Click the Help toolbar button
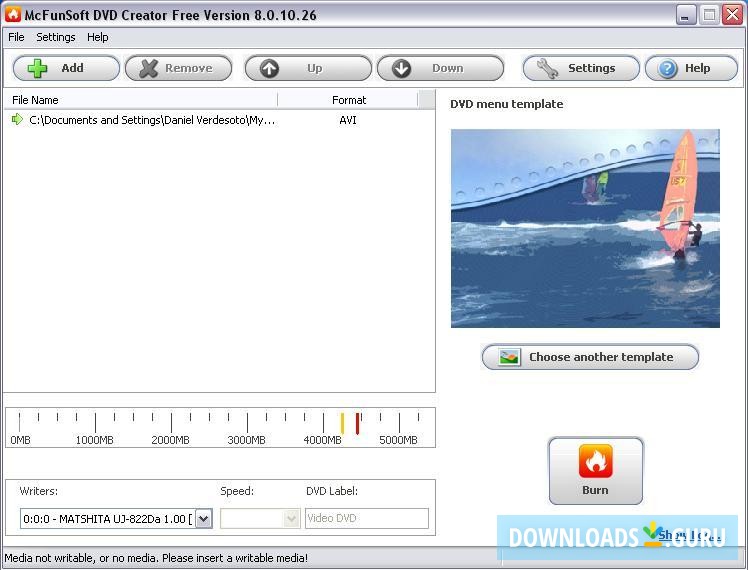Screen dimensions: 748x570 pos(691,68)
